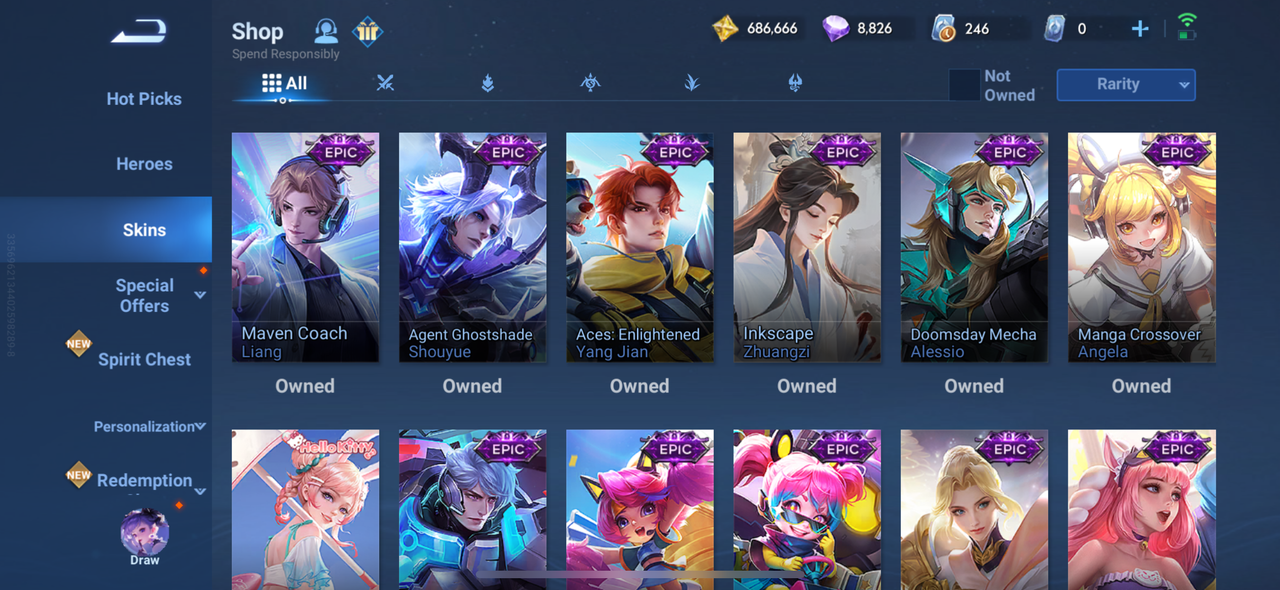The image size is (1280, 590).
Task: Switch to Heroes in the sidebar
Action: (x=144, y=164)
